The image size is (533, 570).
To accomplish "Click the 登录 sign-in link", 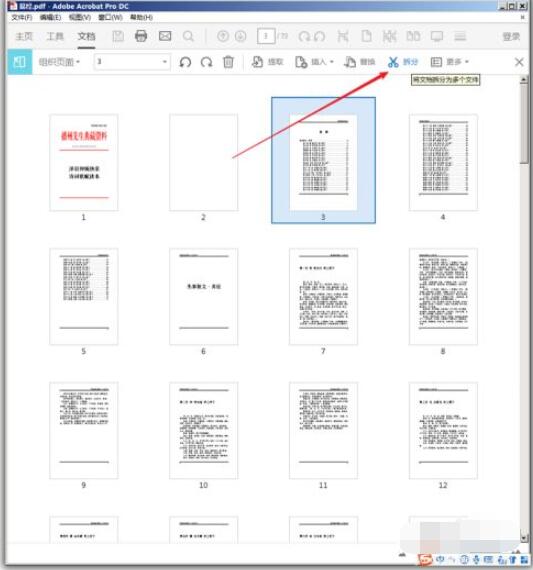I will (511, 36).
